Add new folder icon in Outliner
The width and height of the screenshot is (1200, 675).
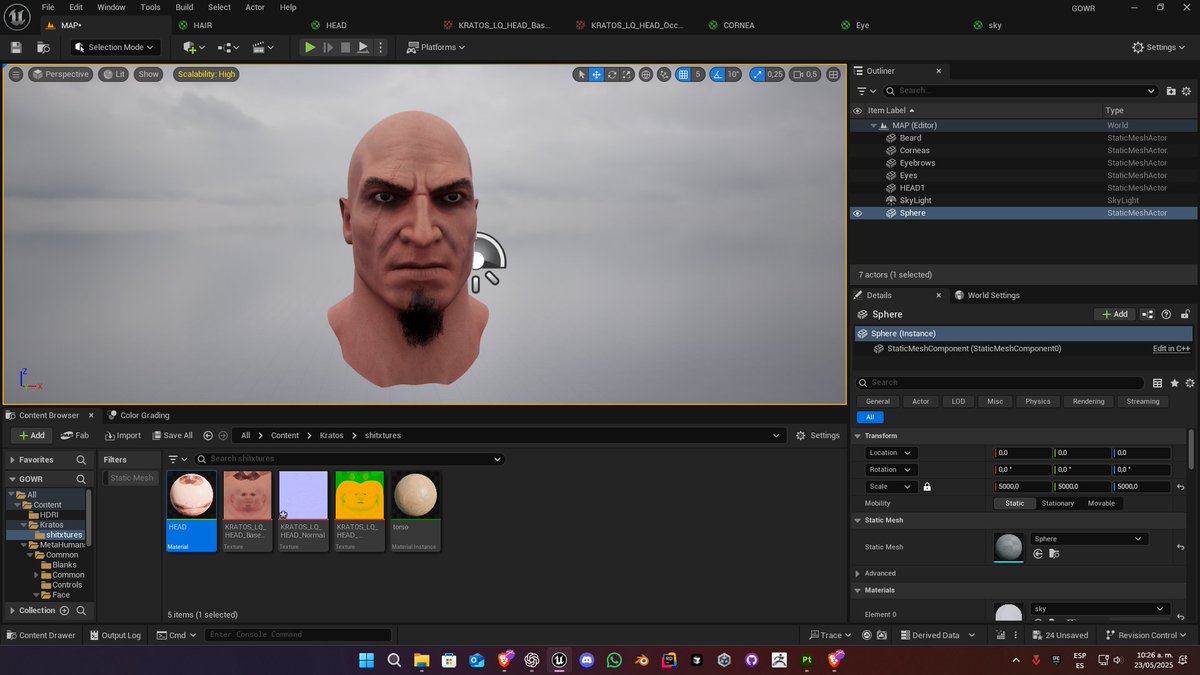click(1171, 91)
